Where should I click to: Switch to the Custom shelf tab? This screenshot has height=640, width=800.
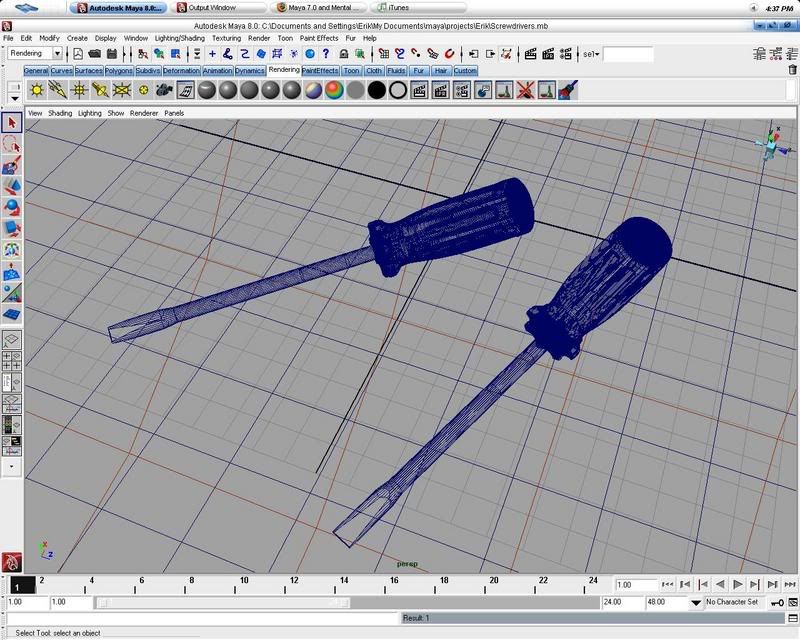coord(465,71)
